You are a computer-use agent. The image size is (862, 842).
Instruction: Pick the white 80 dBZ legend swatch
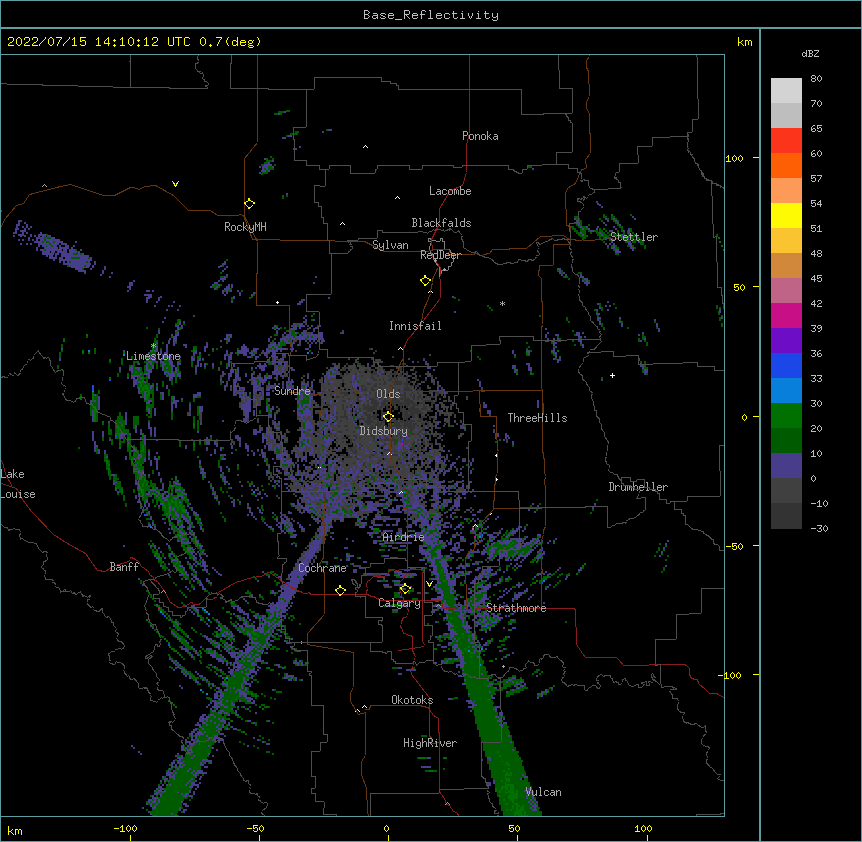click(786, 91)
